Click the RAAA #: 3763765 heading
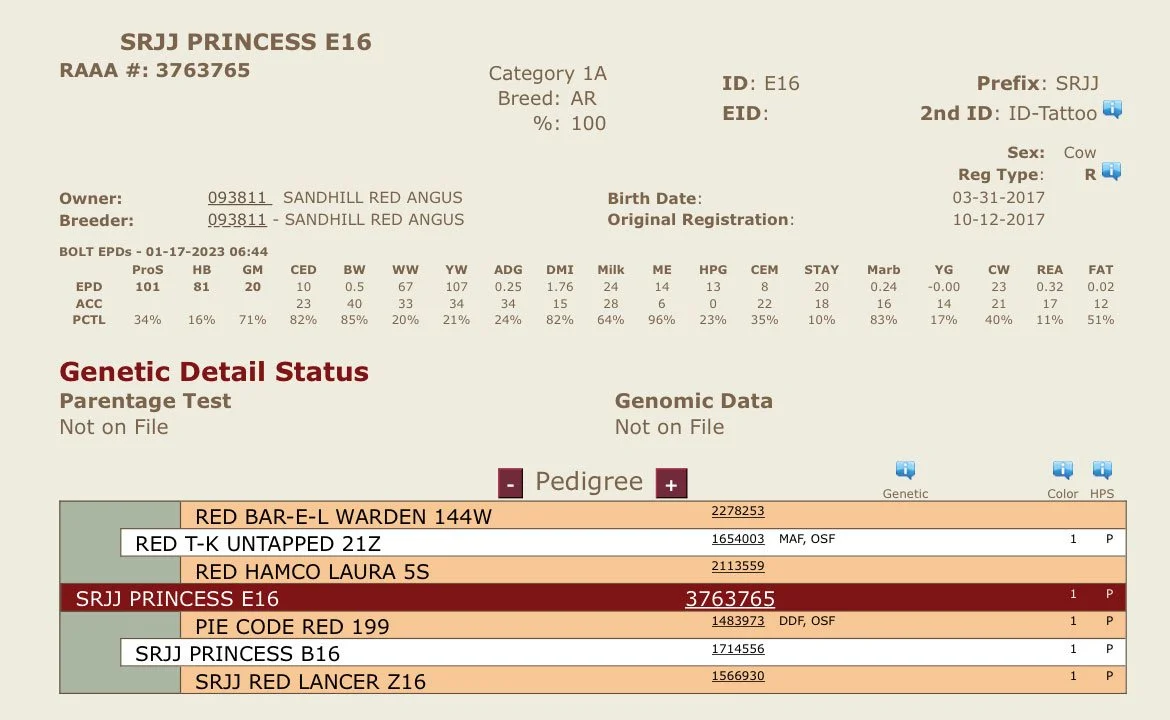1170x720 pixels. (154, 70)
